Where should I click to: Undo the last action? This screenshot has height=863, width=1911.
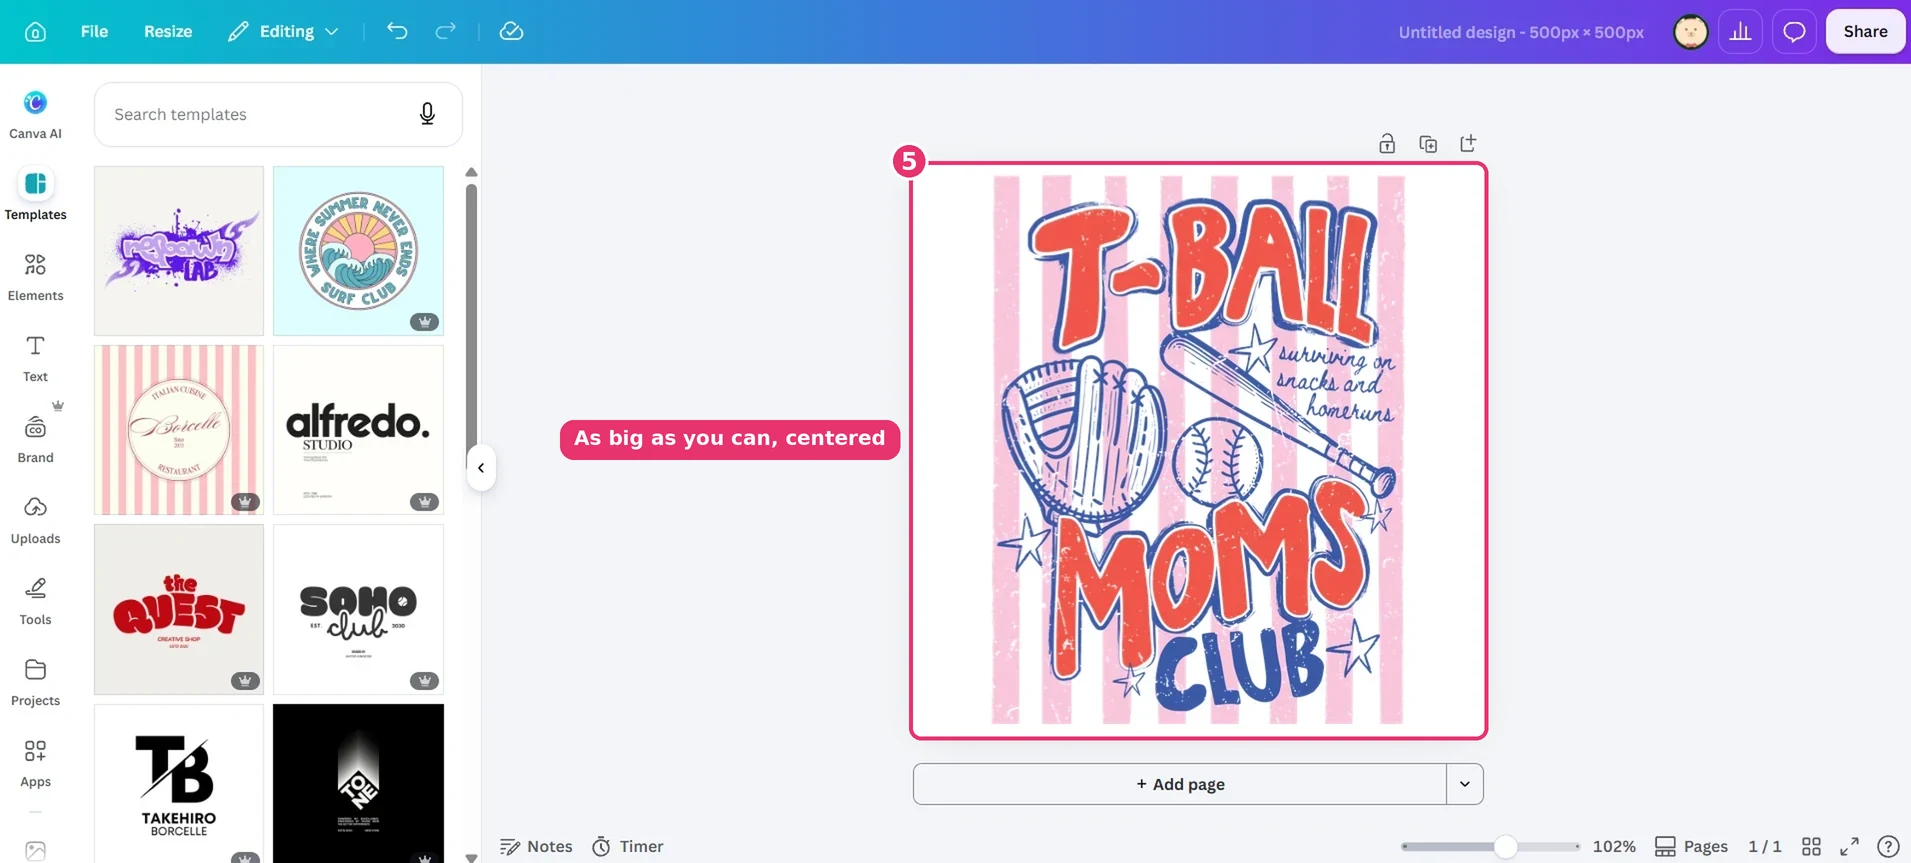(397, 31)
